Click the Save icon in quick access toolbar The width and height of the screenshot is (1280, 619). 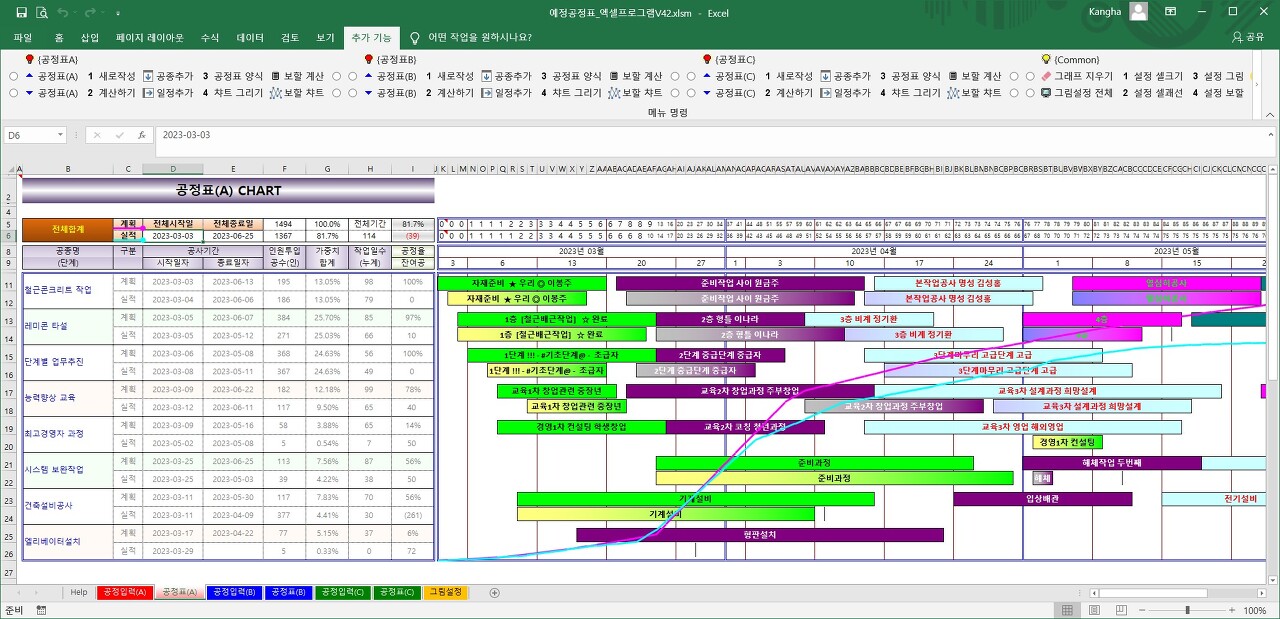[x=21, y=12]
